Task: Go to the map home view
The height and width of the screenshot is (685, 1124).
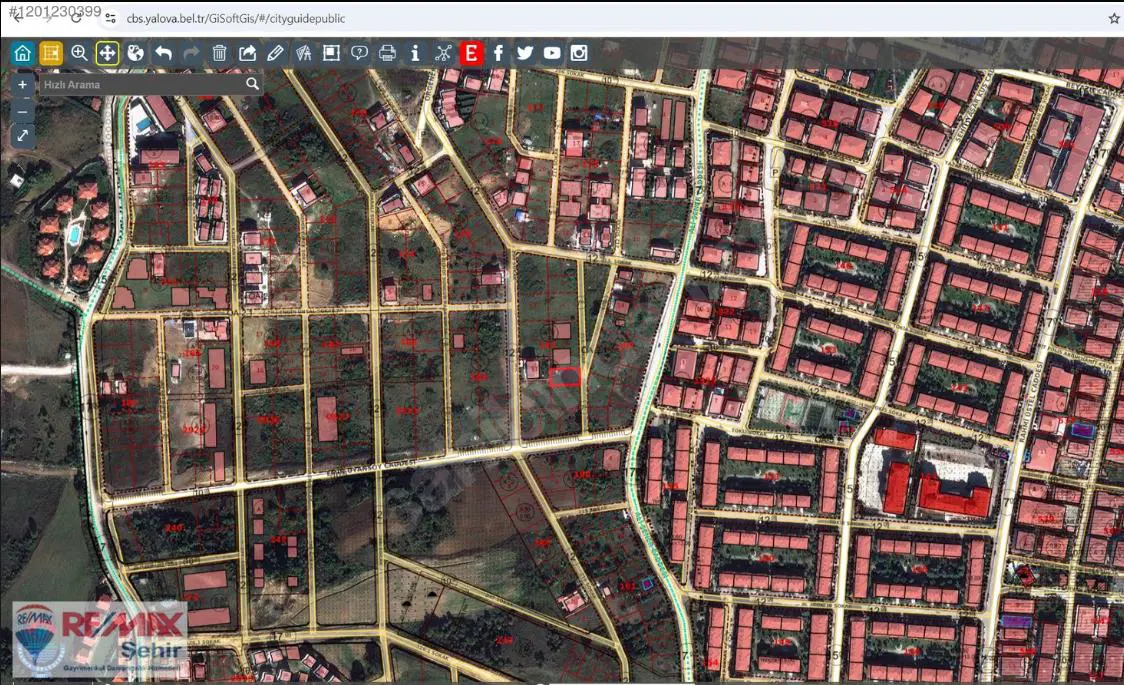Action: (x=23, y=53)
